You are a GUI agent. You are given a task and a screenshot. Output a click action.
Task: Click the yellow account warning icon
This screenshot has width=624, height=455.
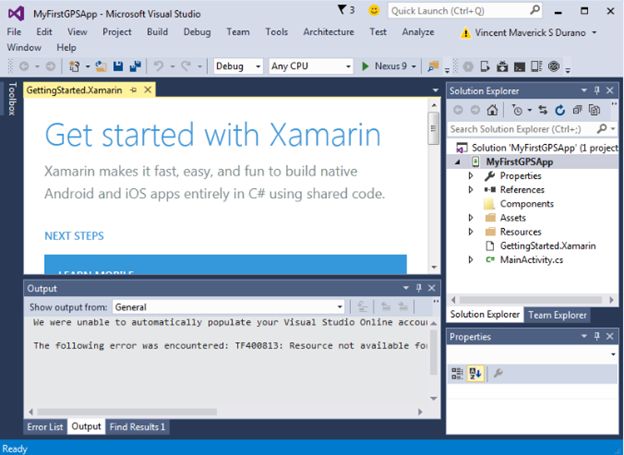click(x=465, y=33)
